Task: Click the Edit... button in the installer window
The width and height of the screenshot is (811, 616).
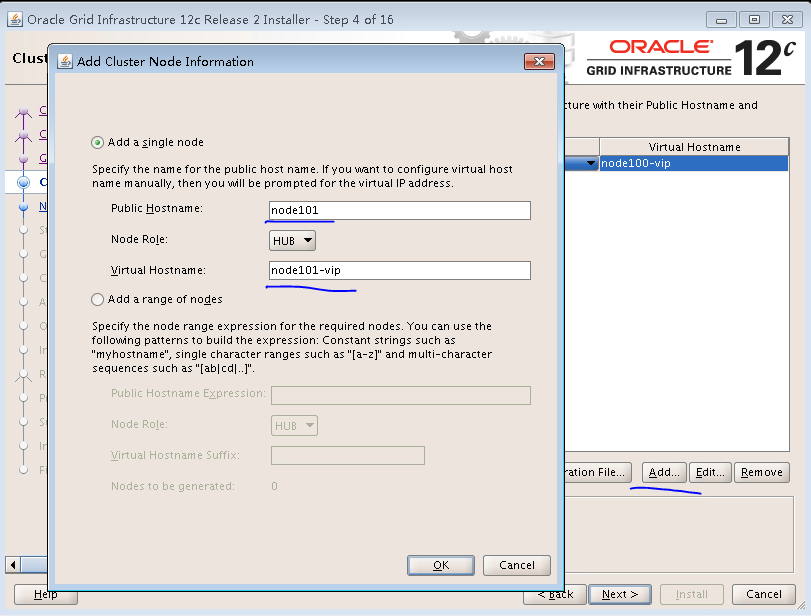Action: click(x=710, y=472)
